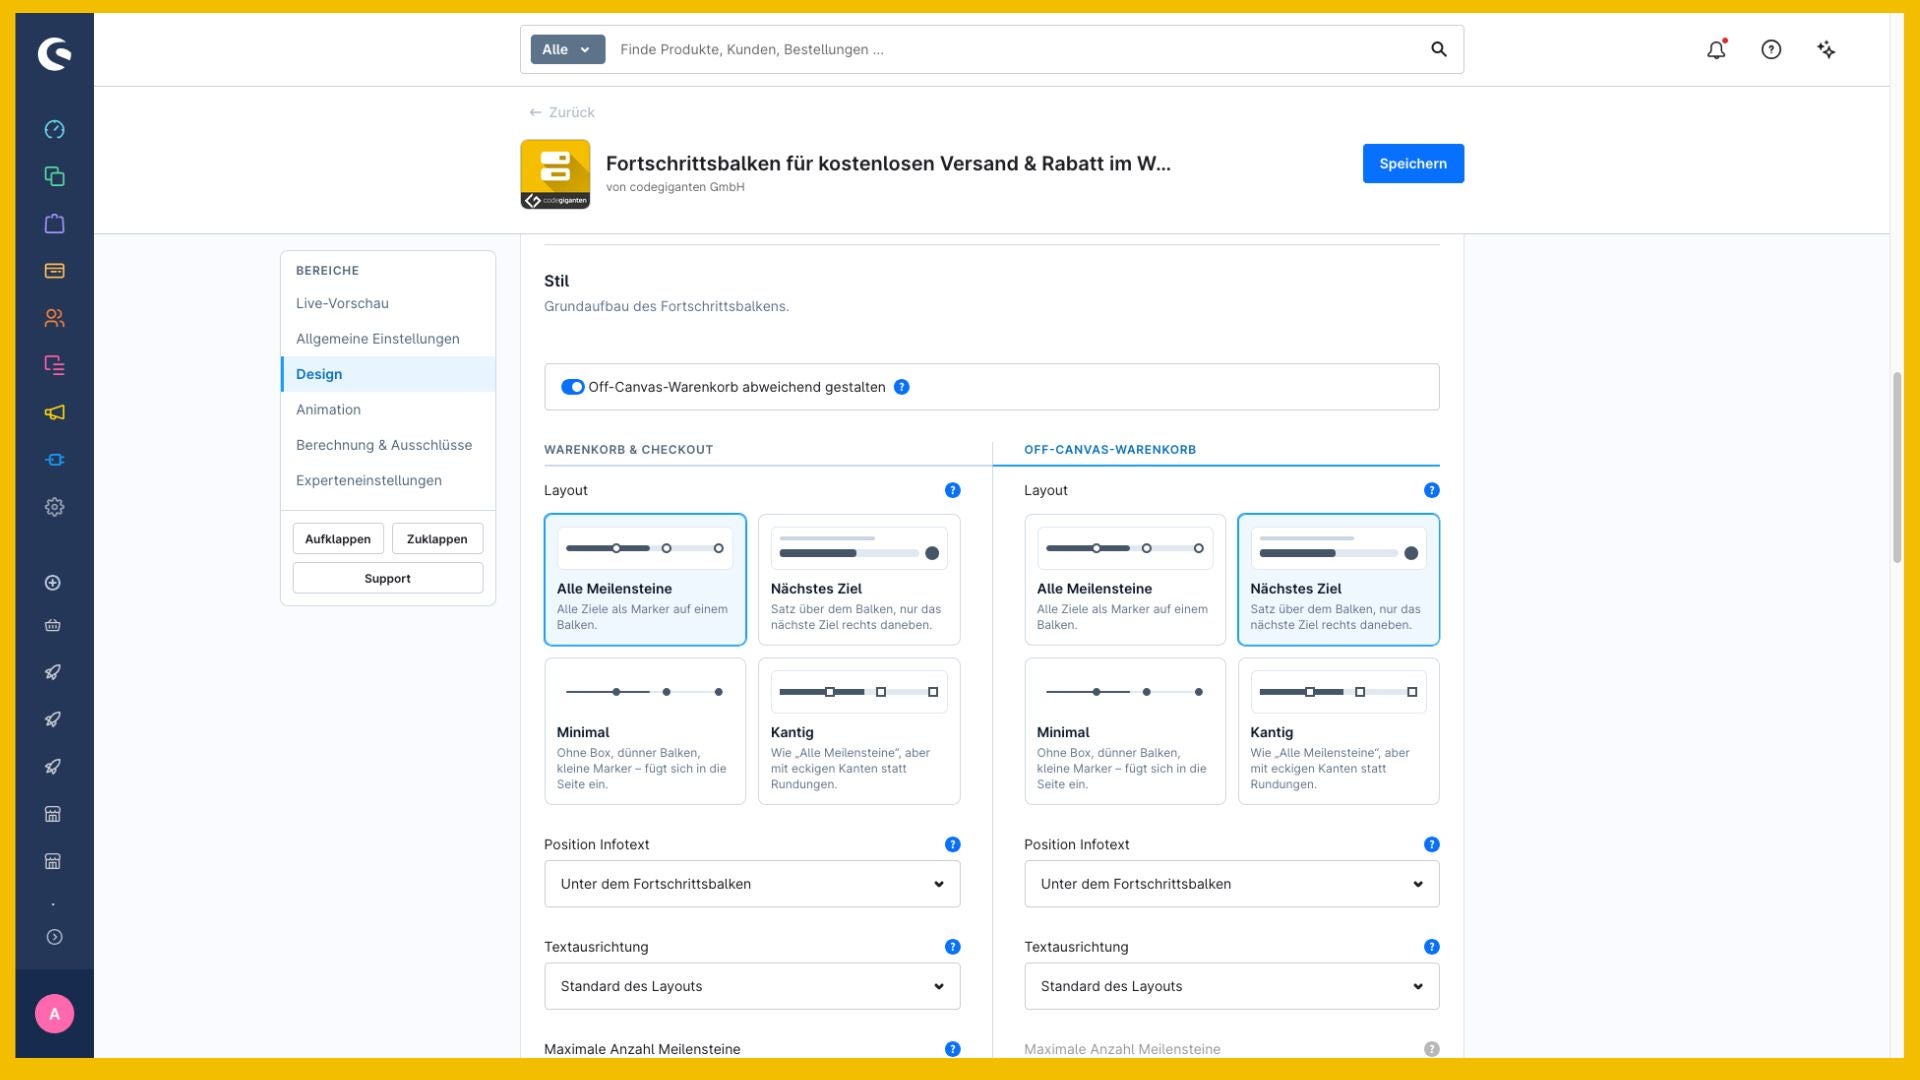Expand the sidebar with the arrow circle icon
Screen dimensions: 1920x1080
[x=54, y=937]
